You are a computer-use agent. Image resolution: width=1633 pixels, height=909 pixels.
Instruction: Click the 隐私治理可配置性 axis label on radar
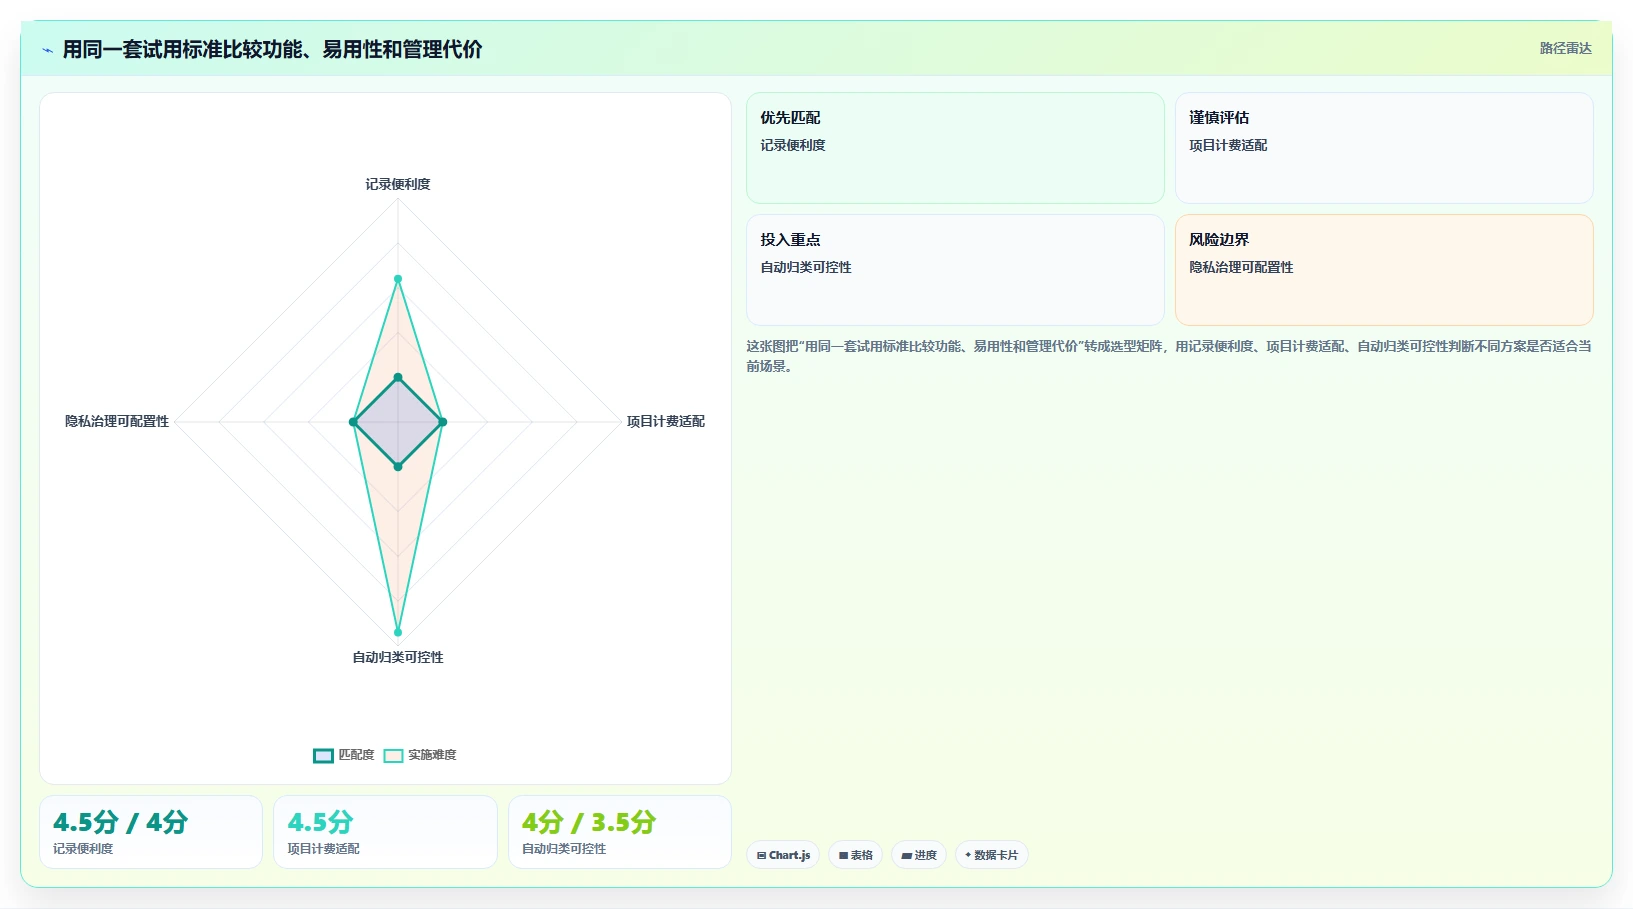click(117, 421)
